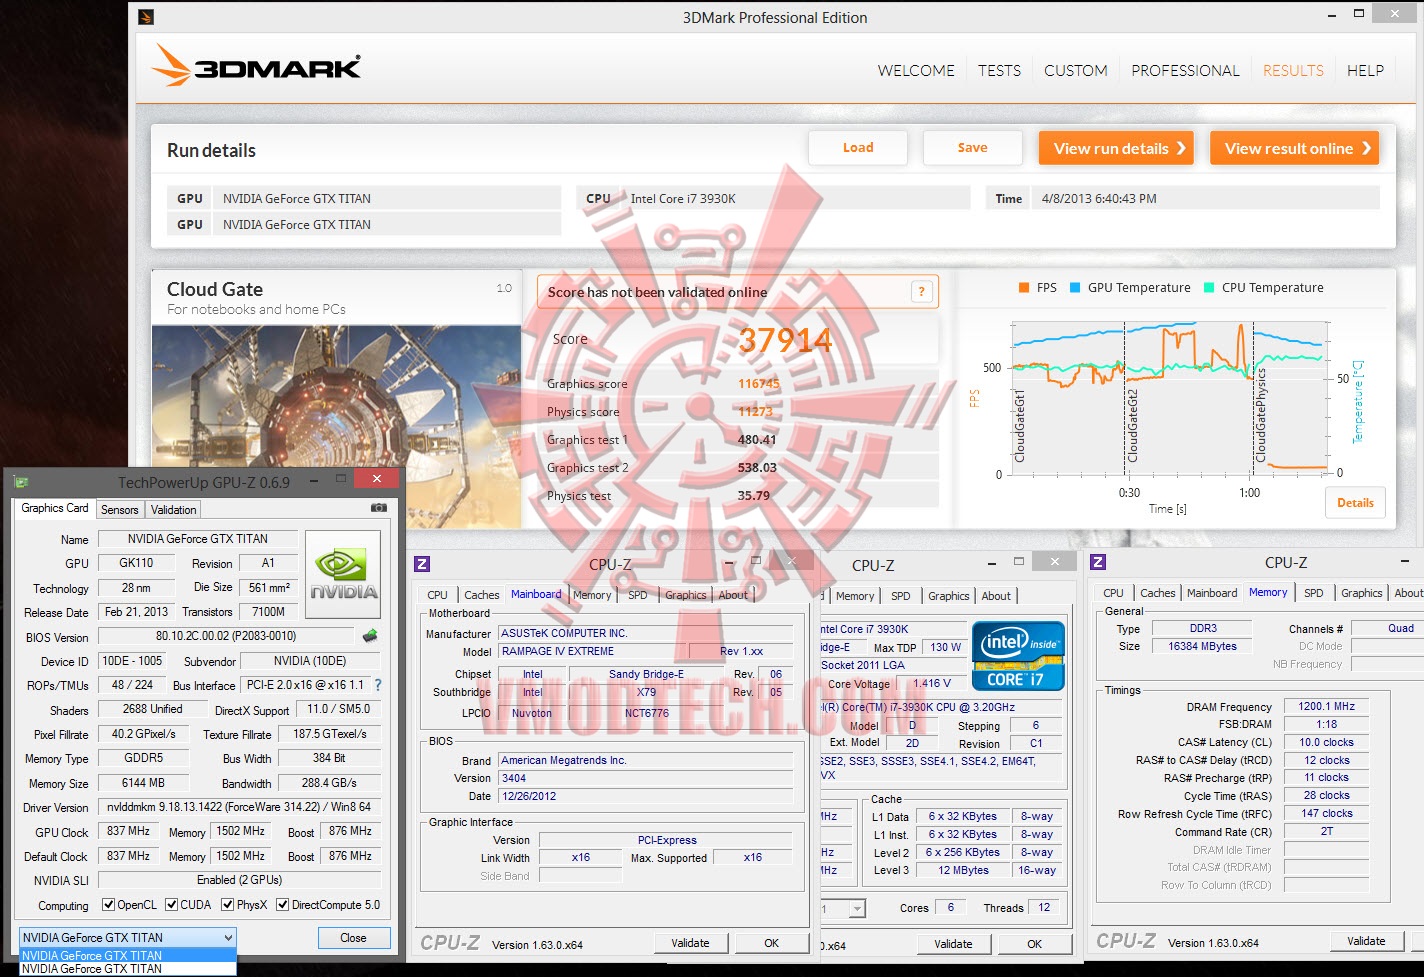The width and height of the screenshot is (1424, 977).
Task: Toggle the PhysX checkbox
Action: click(x=228, y=905)
